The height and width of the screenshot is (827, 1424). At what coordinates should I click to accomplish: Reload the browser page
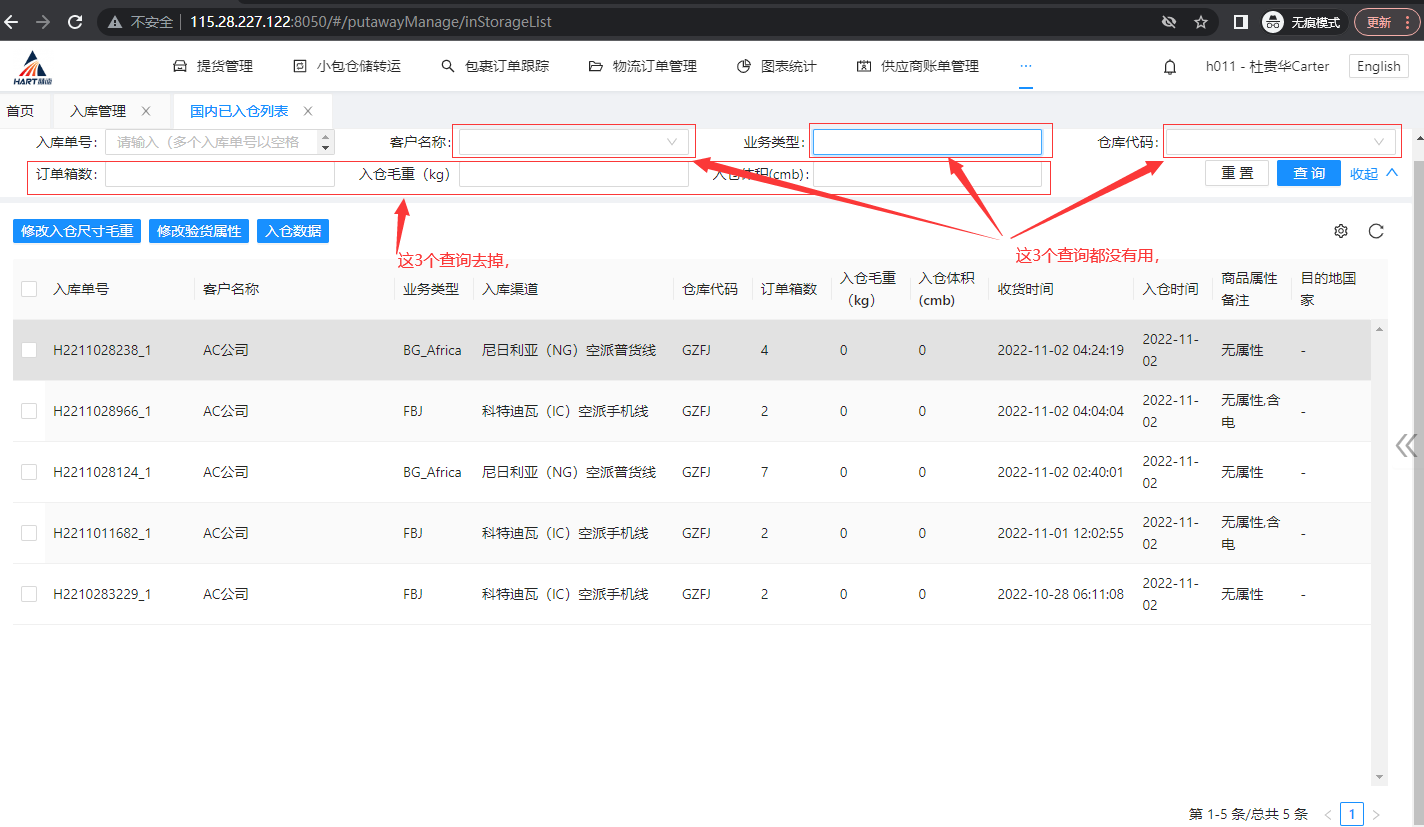74,21
